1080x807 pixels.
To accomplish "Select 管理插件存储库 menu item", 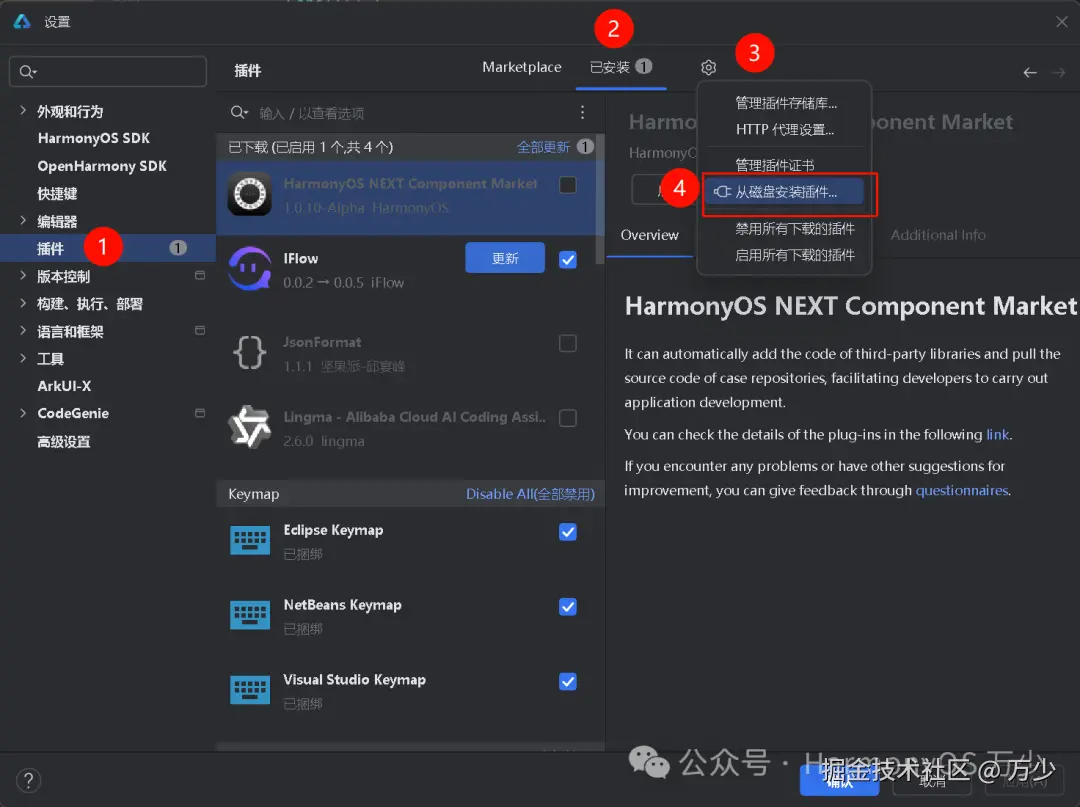I will tap(784, 103).
